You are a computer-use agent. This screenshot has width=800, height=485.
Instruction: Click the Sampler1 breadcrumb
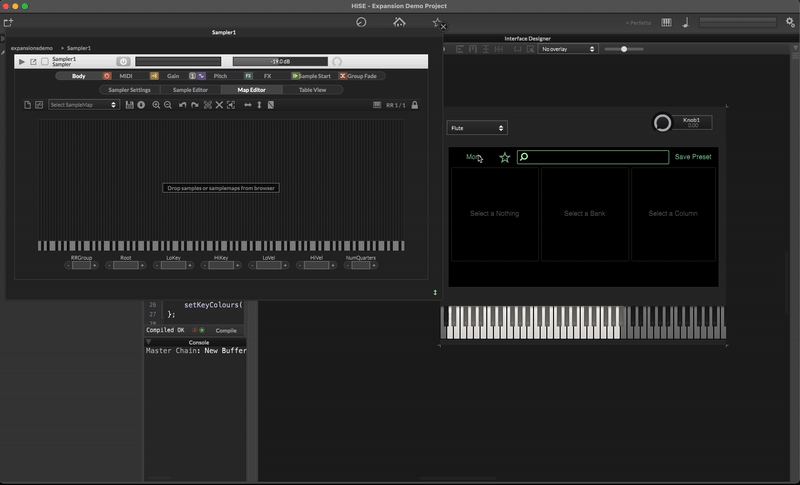(79, 48)
